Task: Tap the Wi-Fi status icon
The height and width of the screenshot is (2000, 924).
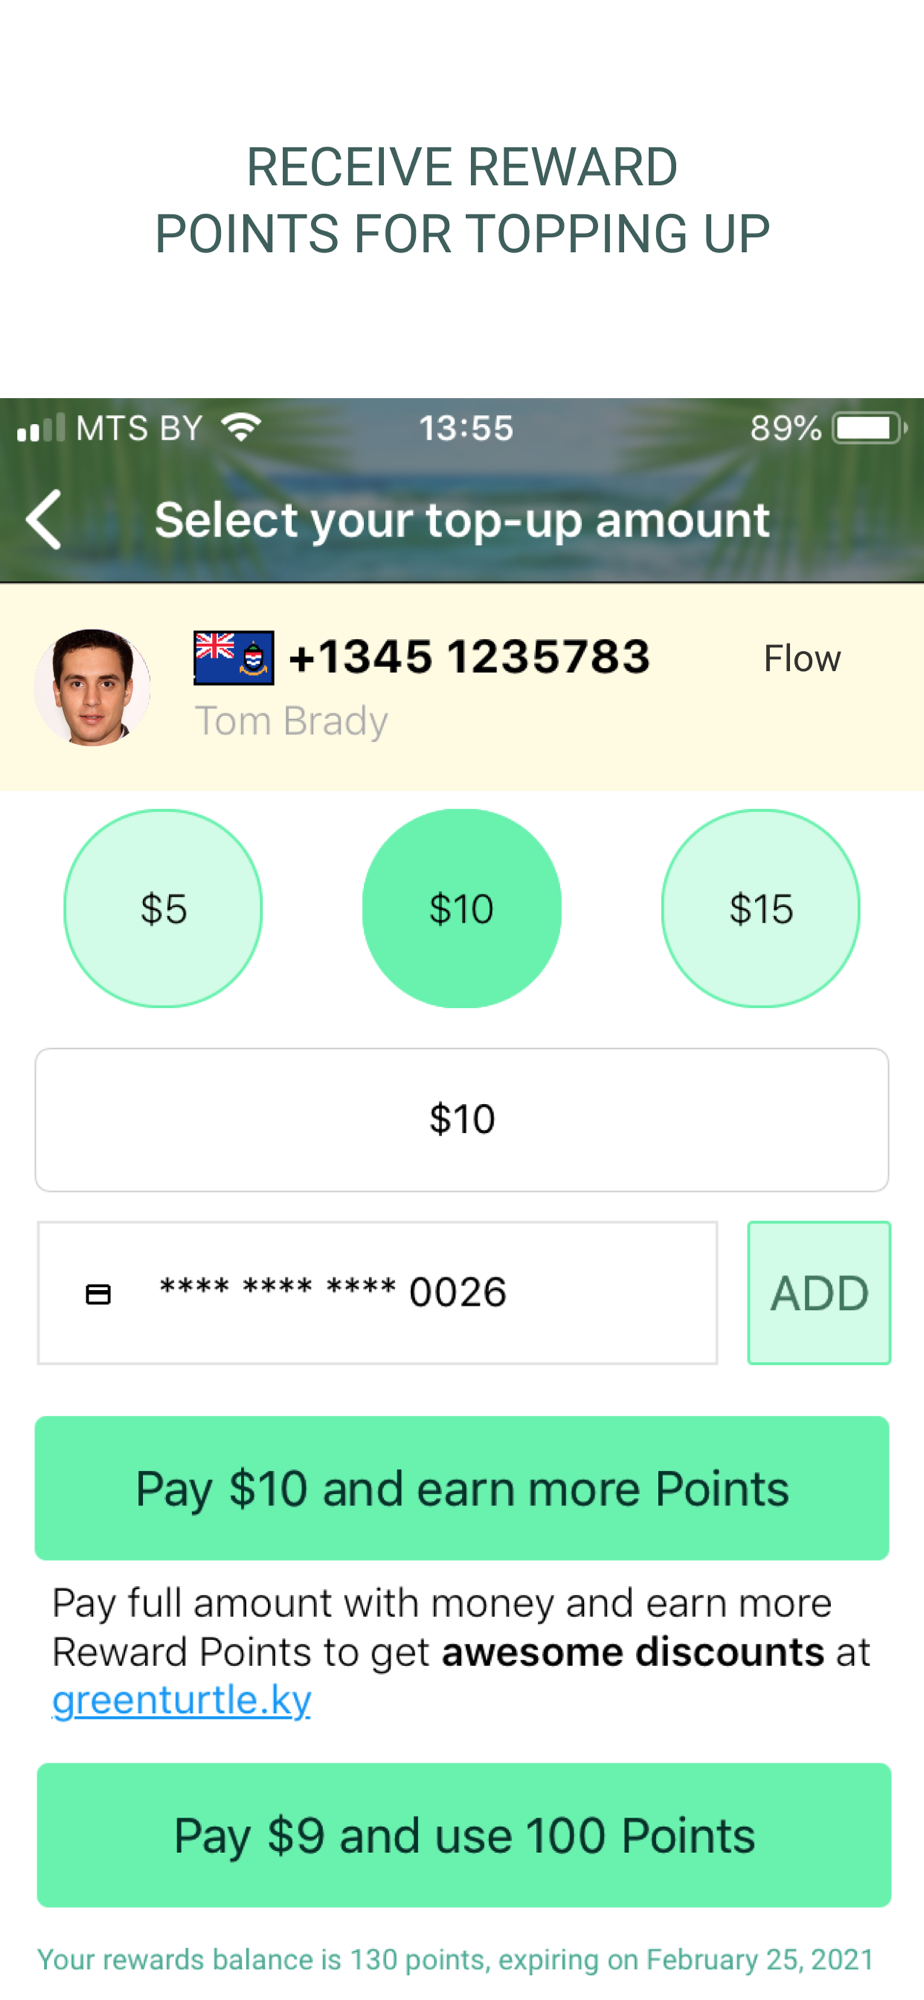Action: click(x=241, y=428)
